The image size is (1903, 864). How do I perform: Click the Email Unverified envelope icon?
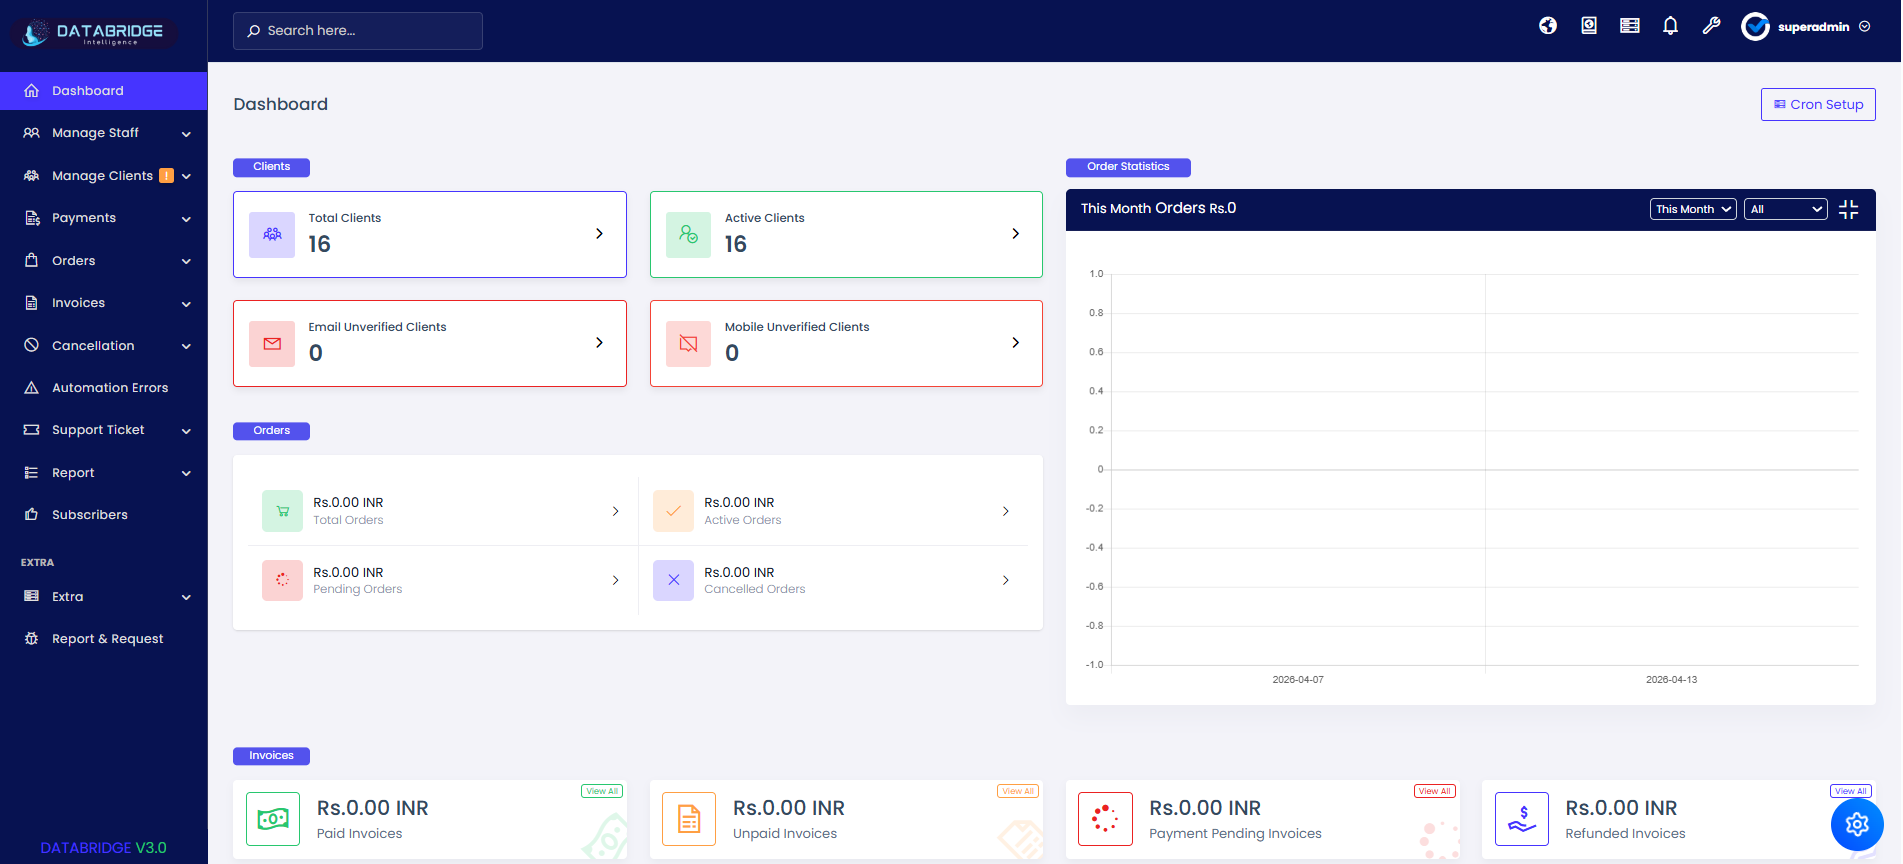tap(272, 343)
